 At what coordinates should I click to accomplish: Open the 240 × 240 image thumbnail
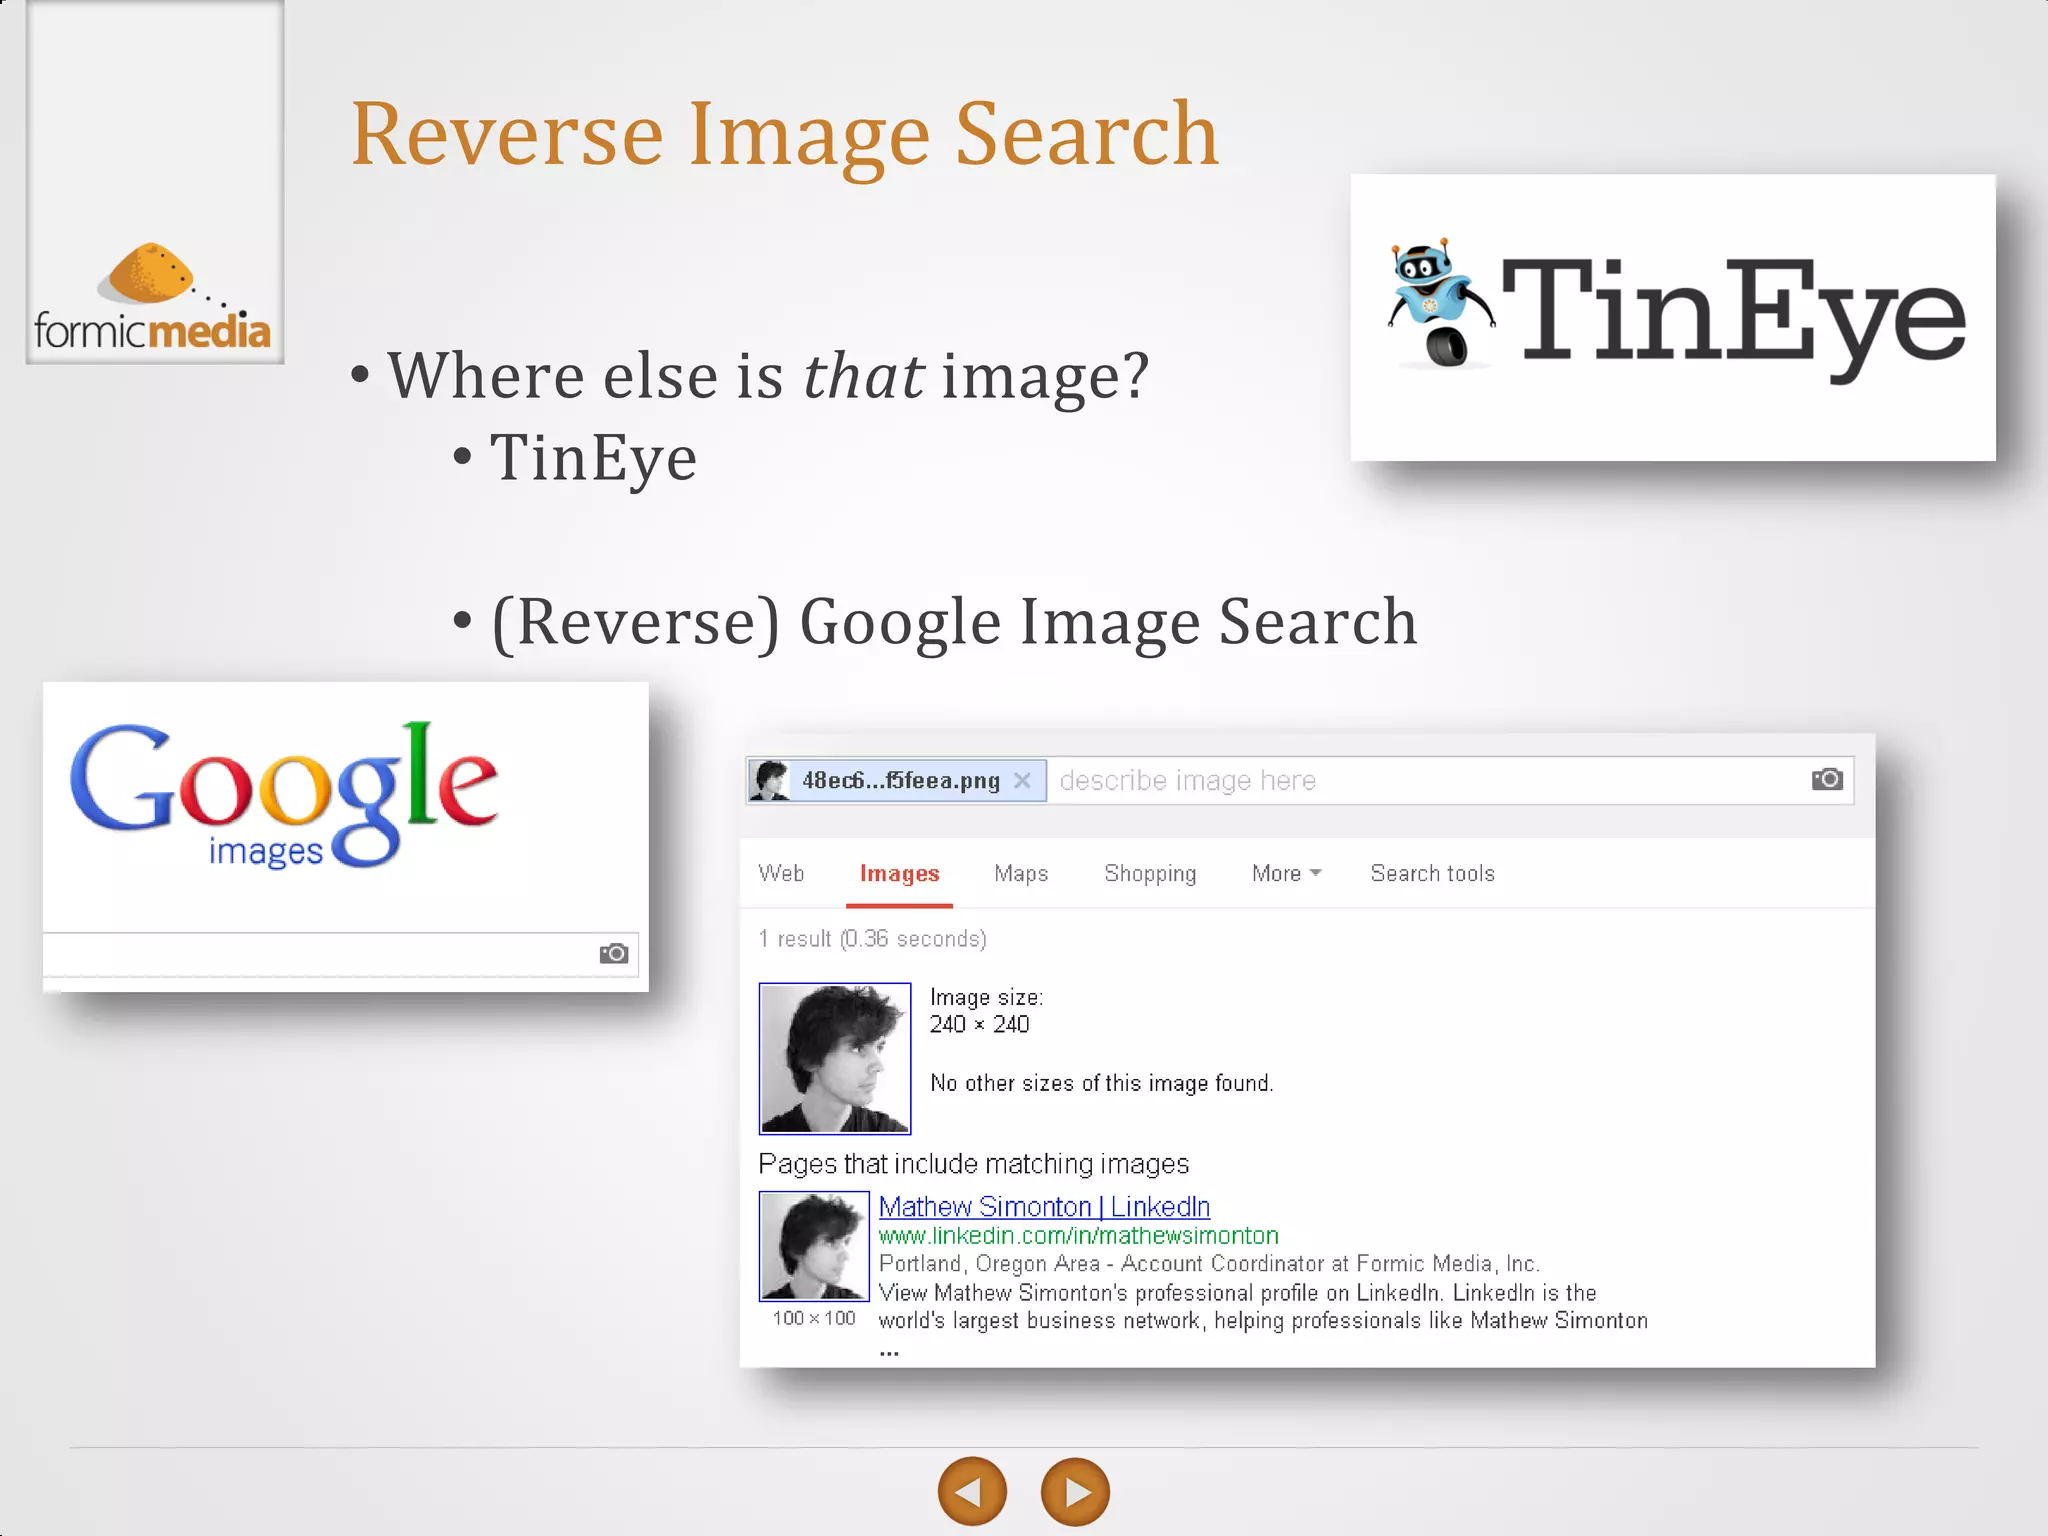[x=835, y=1058]
